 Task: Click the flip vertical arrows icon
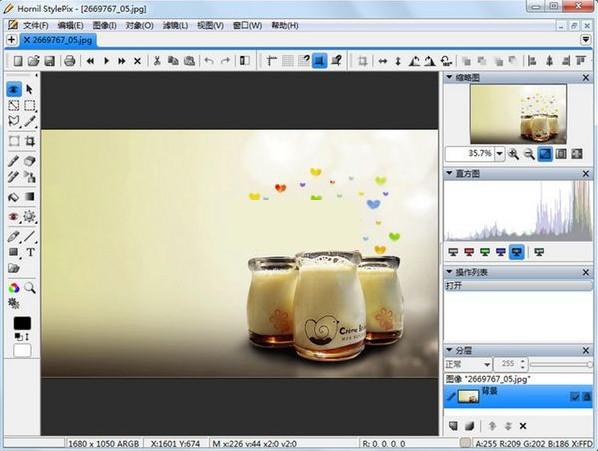click(x=398, y=61)
